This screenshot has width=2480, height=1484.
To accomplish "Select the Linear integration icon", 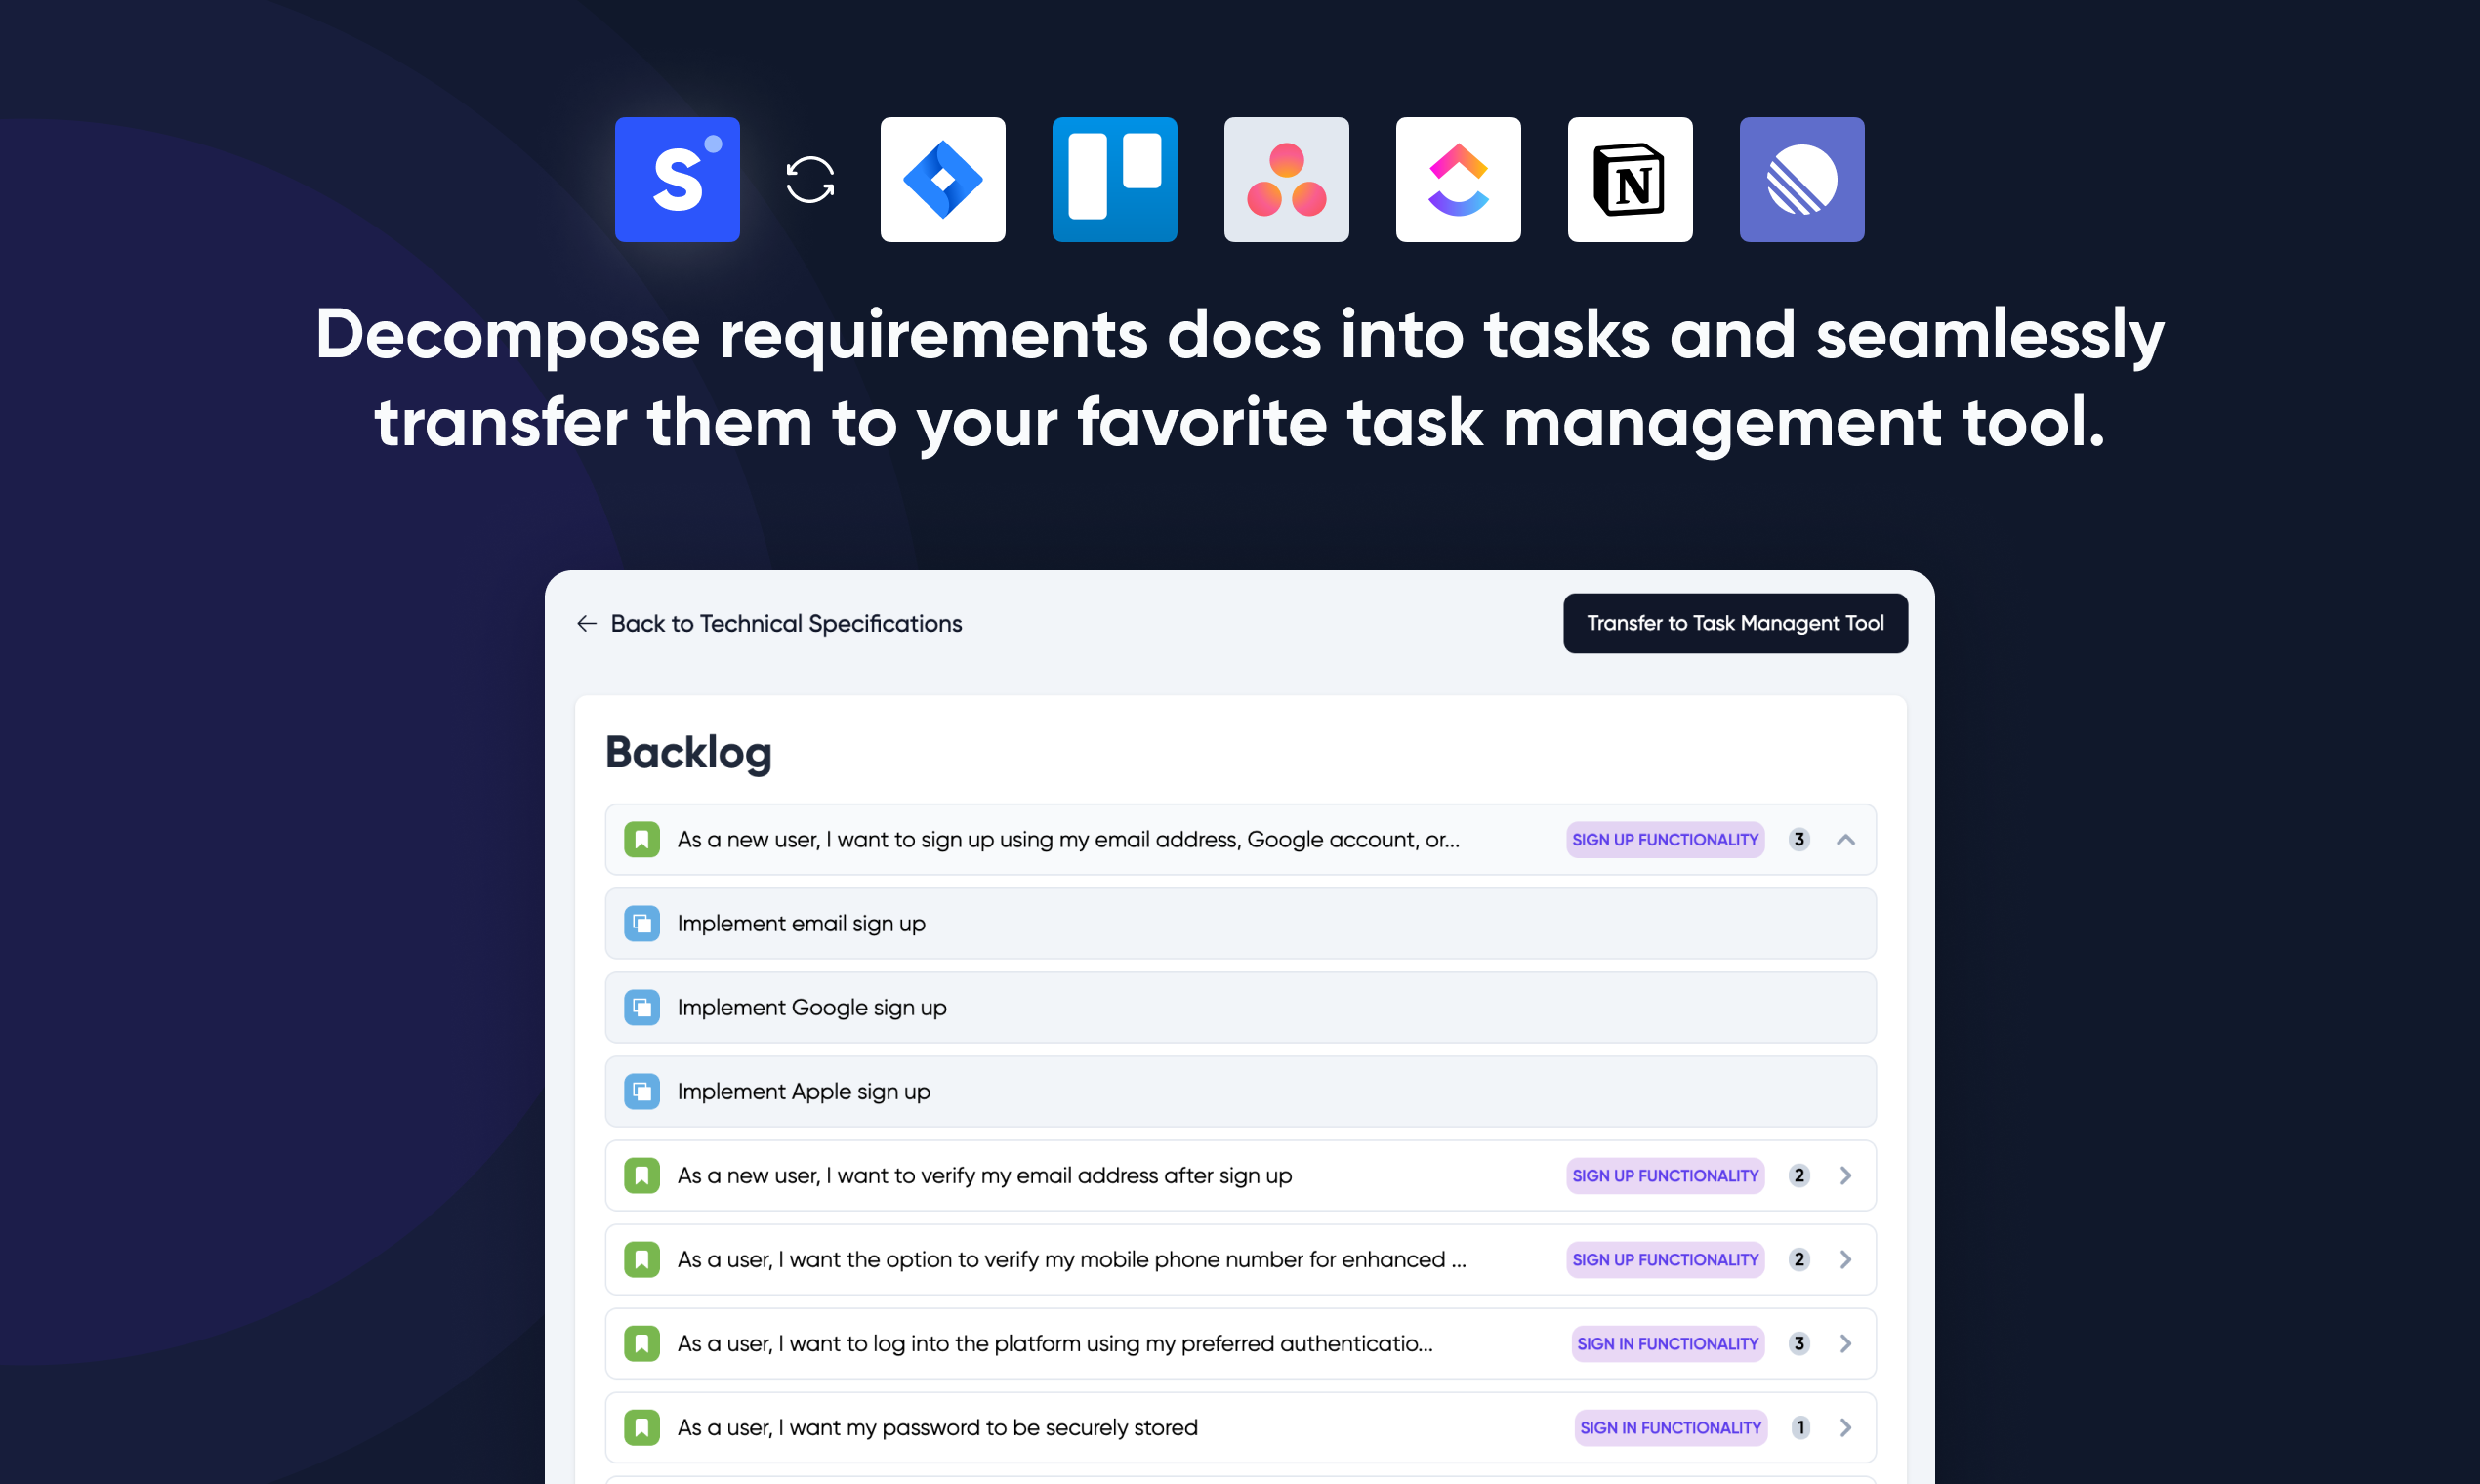I will click(1801, 179).
